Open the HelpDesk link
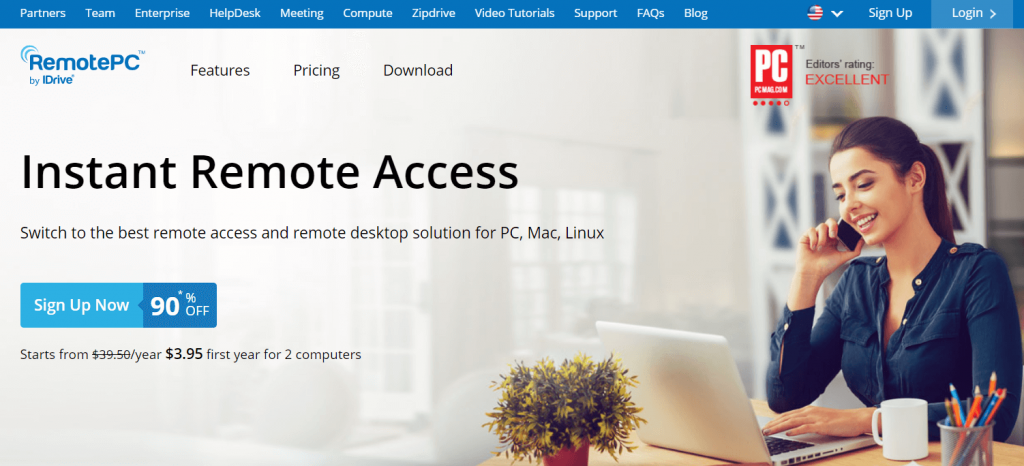The width and height of the screenshot is (1024, 466). [x=235, y=13]
